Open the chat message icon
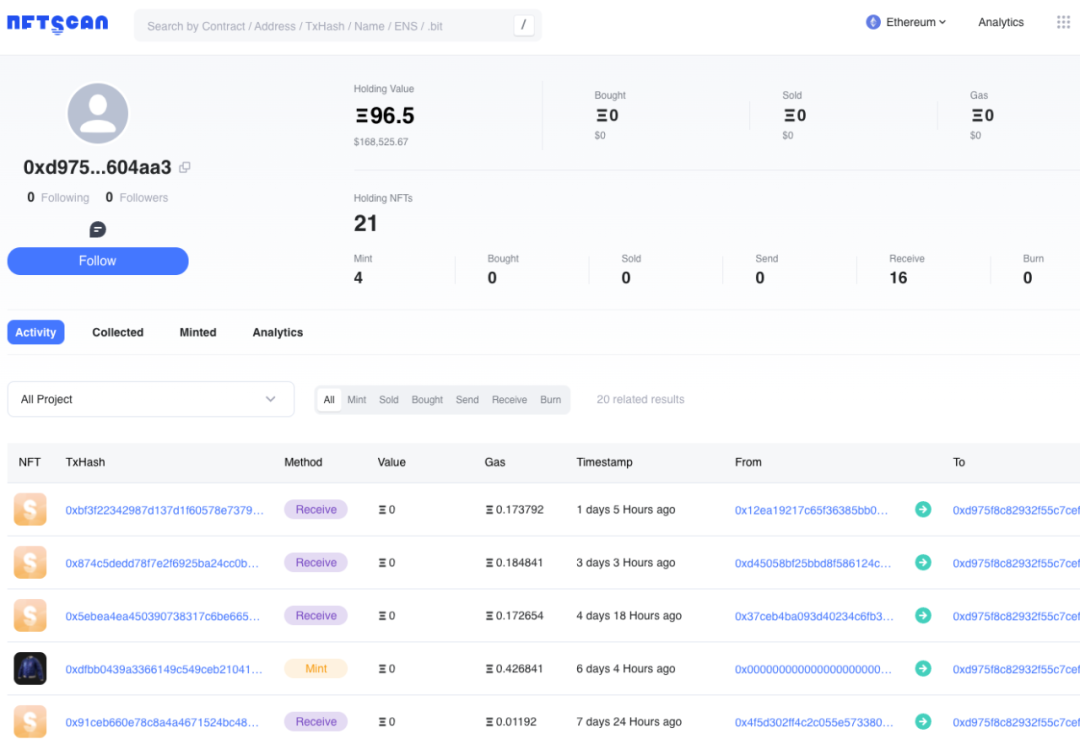 click(x=97, y=230)
